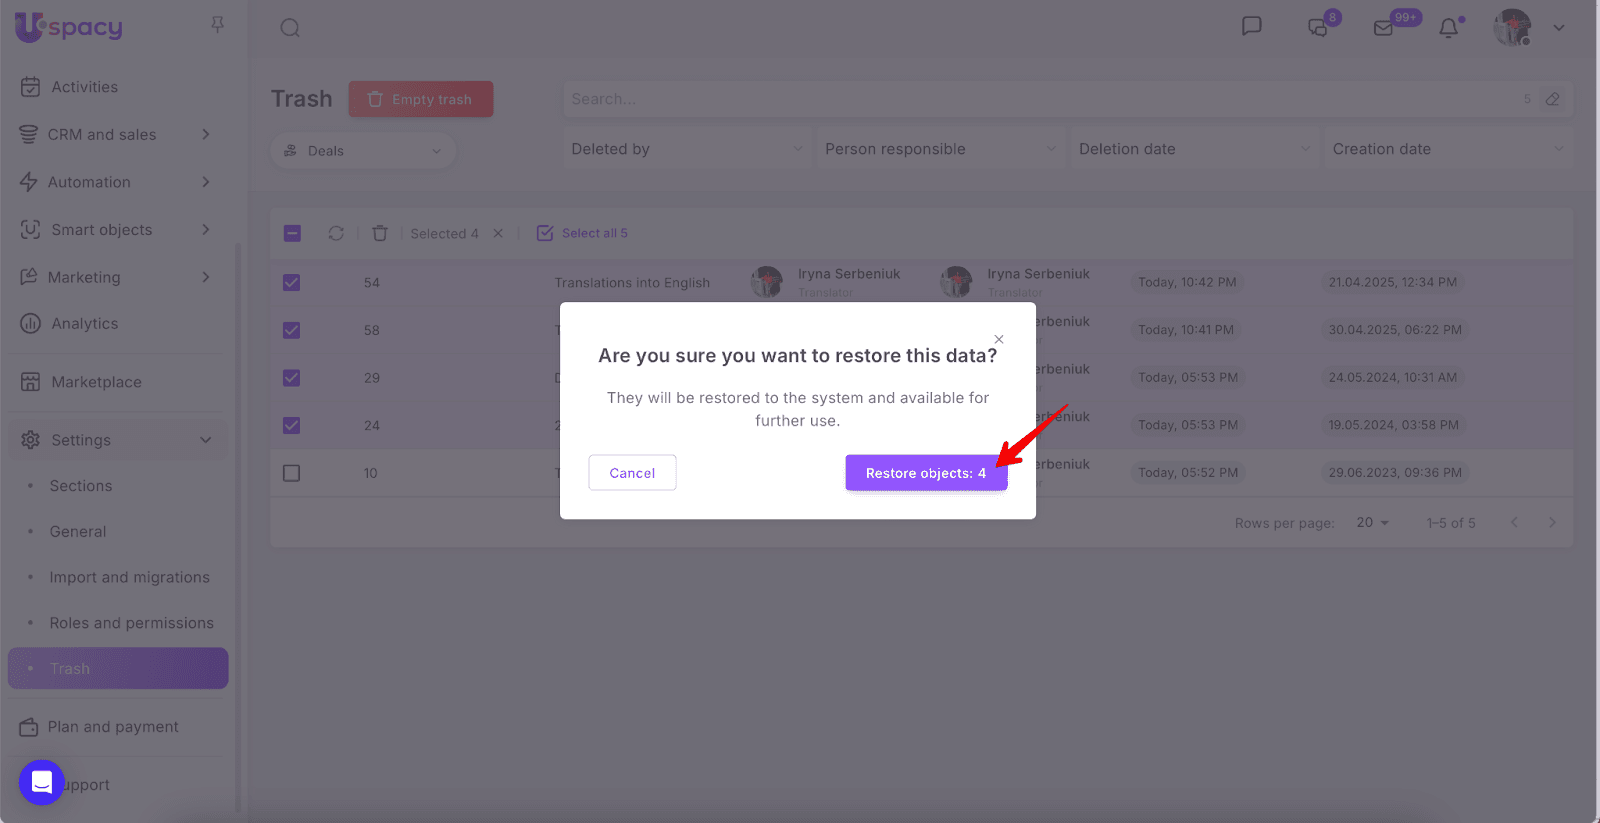Click the restore refresh icon in toolbar
This screenshot has height=823, width=1600.
point(336,233)
